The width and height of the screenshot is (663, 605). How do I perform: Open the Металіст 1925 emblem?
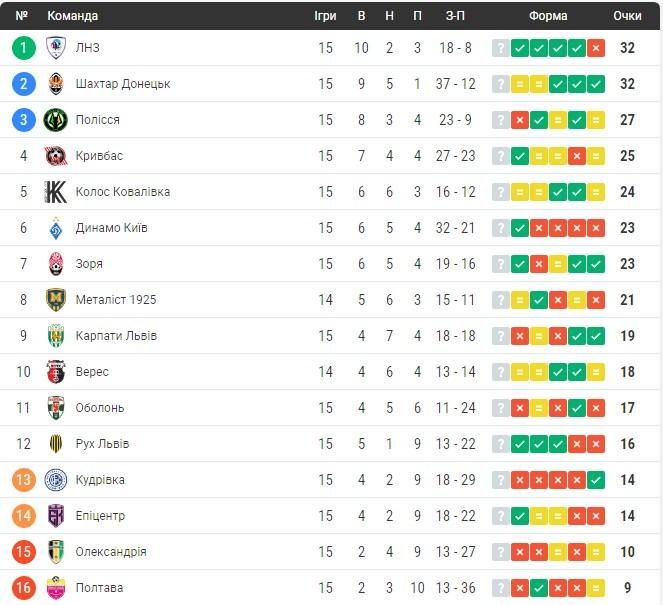[56, 300]
